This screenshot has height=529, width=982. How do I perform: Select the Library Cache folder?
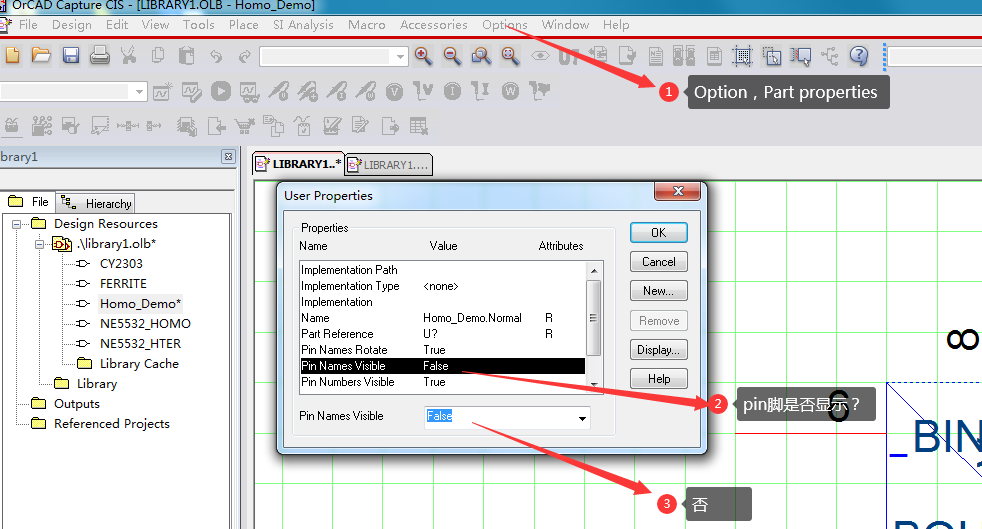tap(139, 364)
